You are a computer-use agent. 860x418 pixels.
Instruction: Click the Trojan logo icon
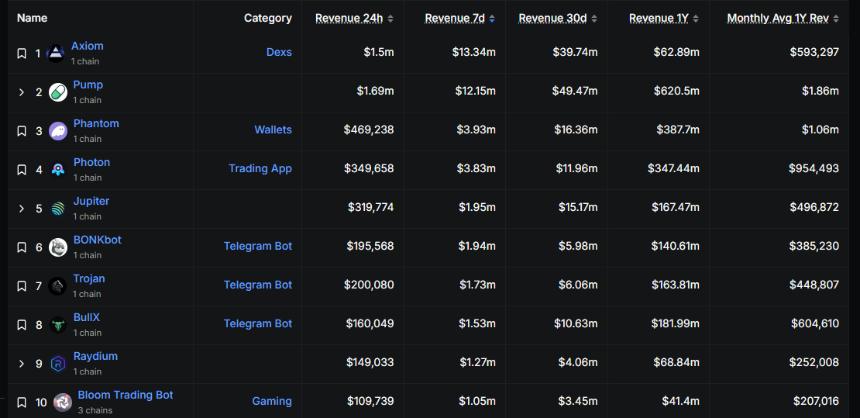pos(58,286)
